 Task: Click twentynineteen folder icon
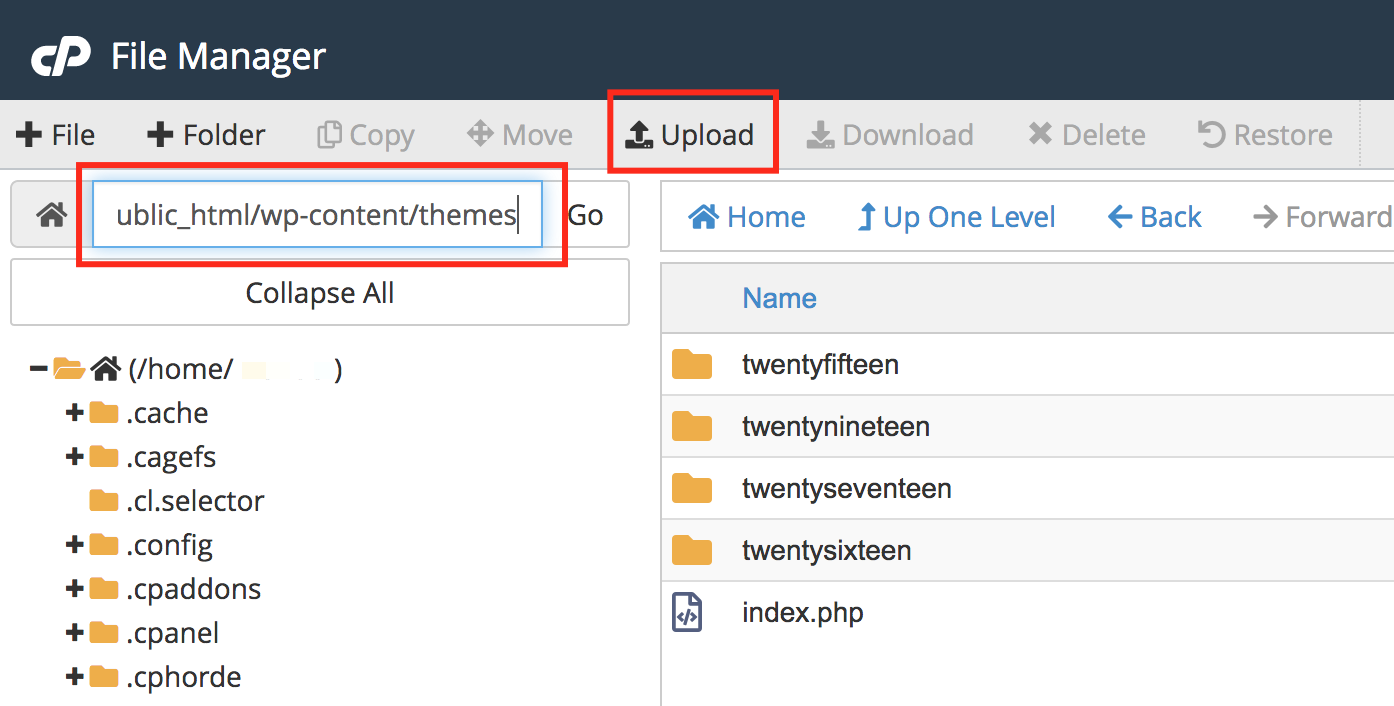tap(692, 426)
